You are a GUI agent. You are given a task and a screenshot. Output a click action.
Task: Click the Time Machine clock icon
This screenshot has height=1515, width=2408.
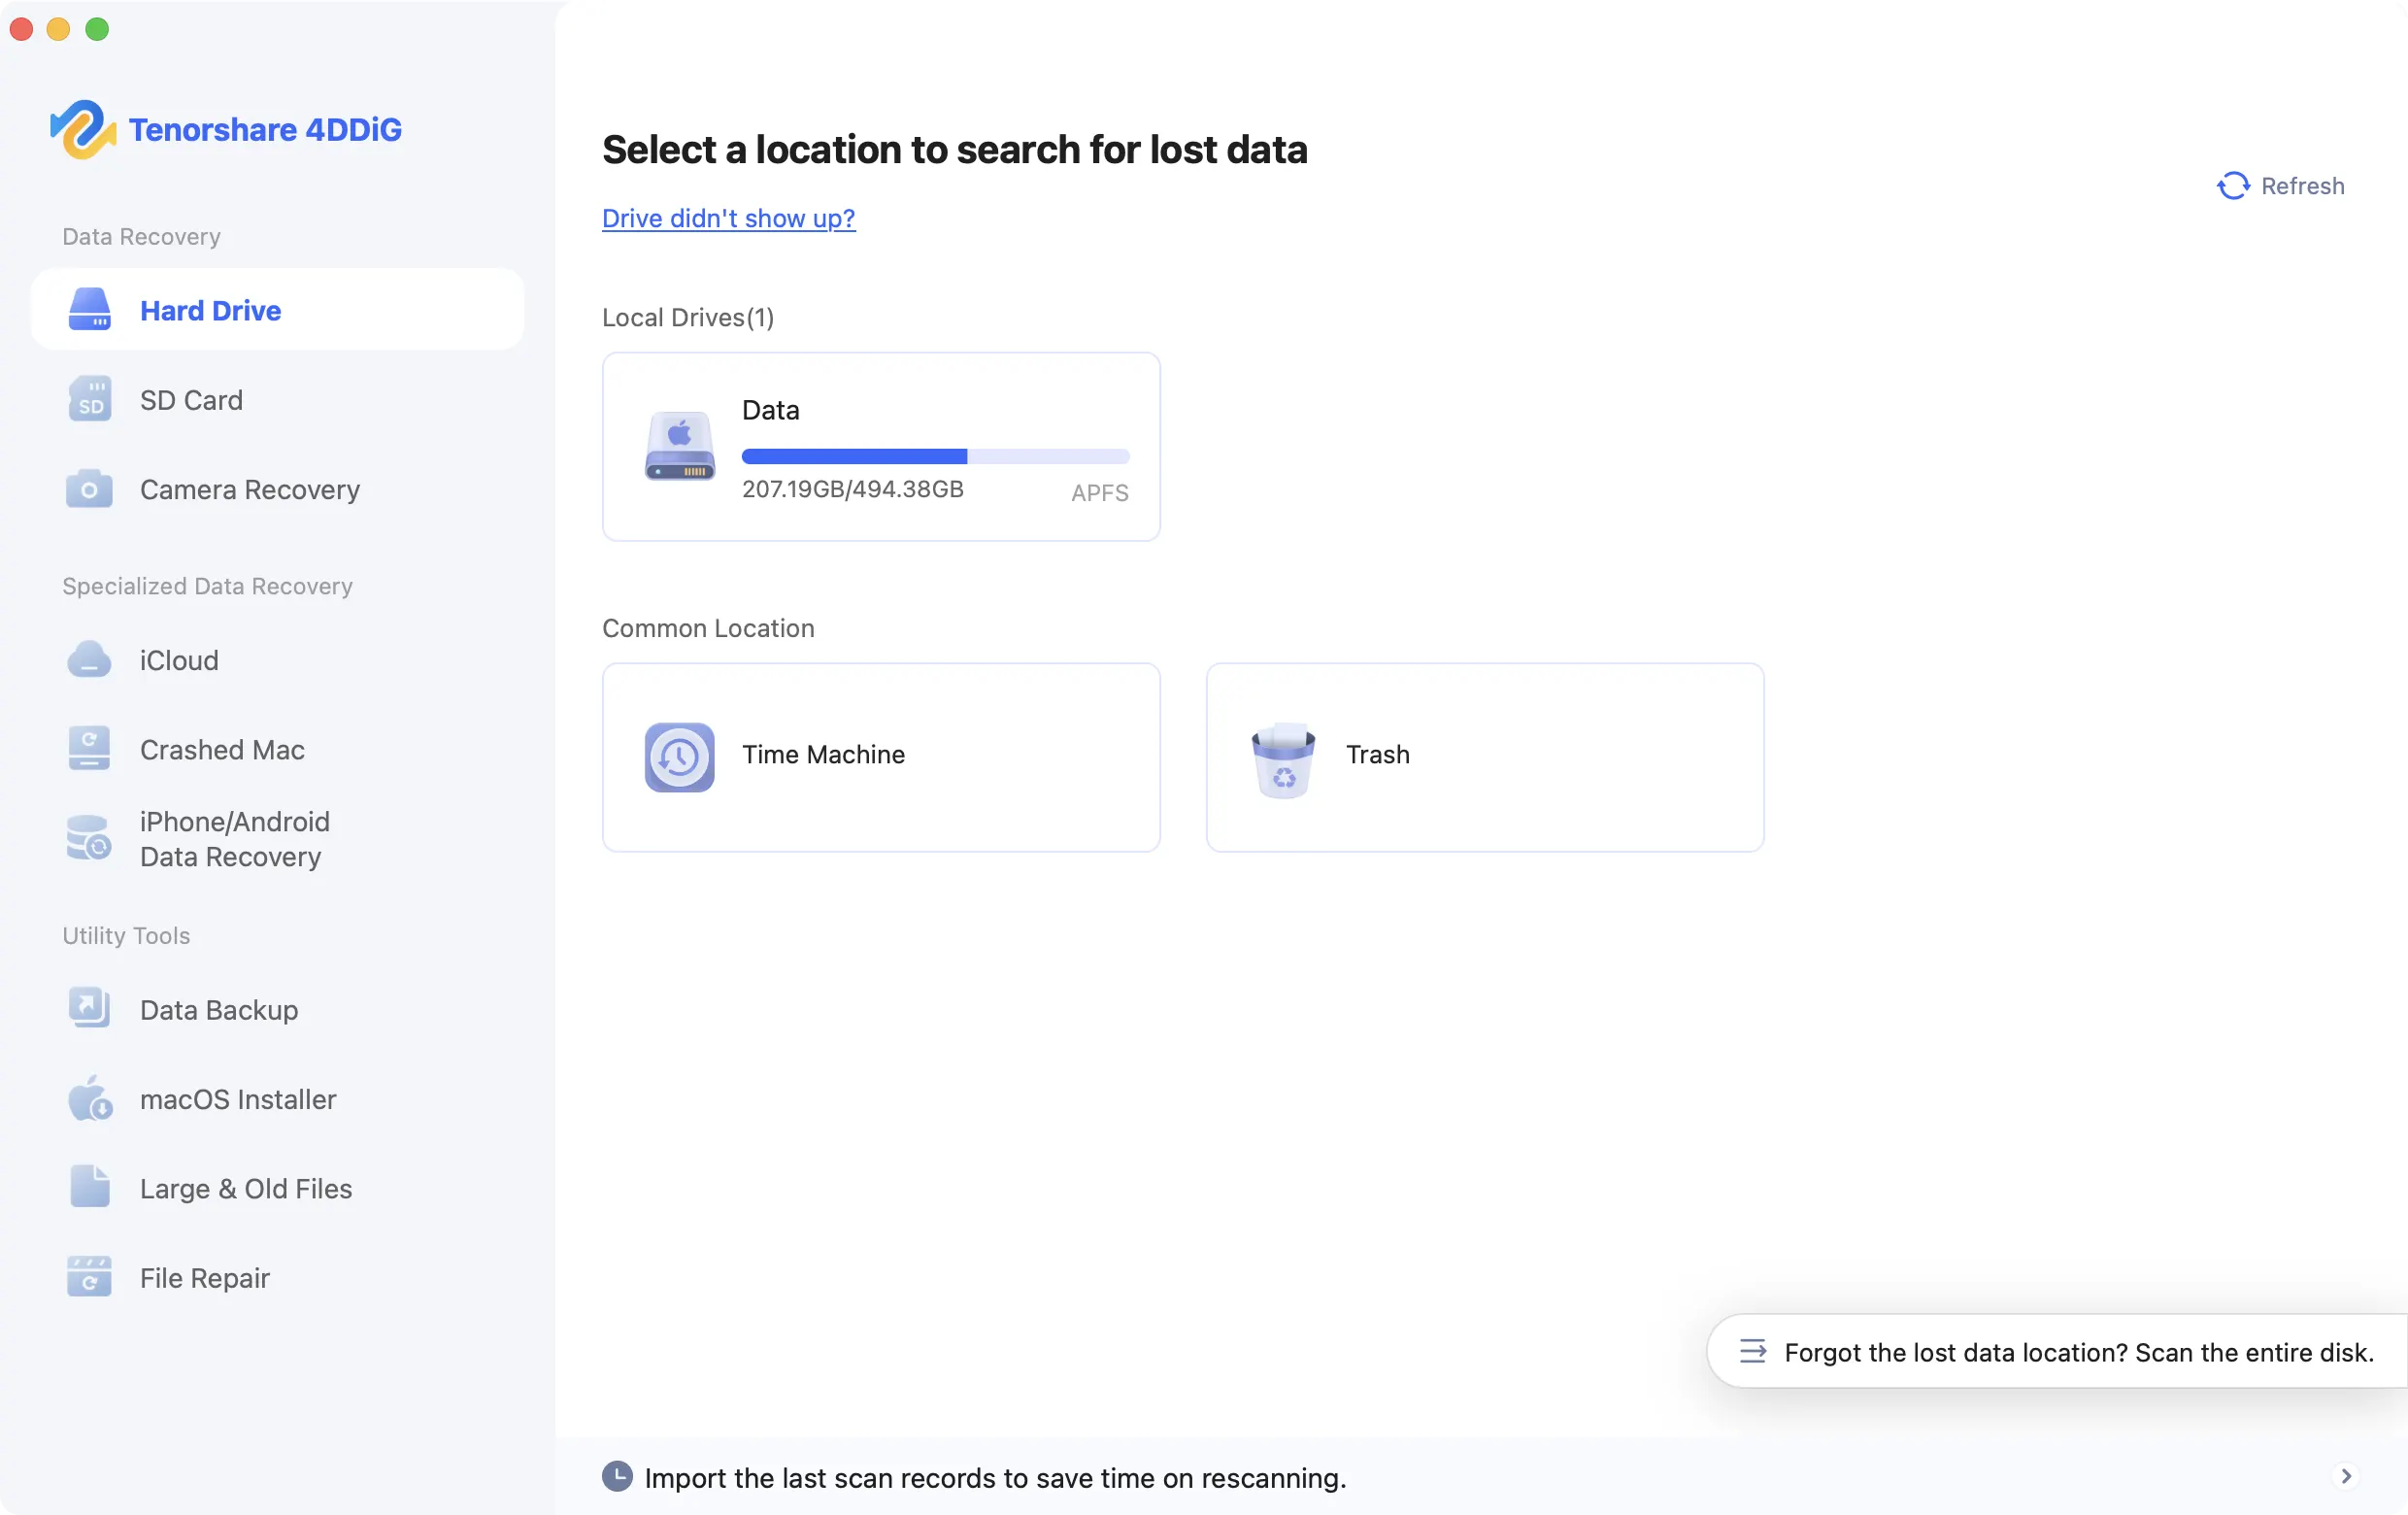679,756
